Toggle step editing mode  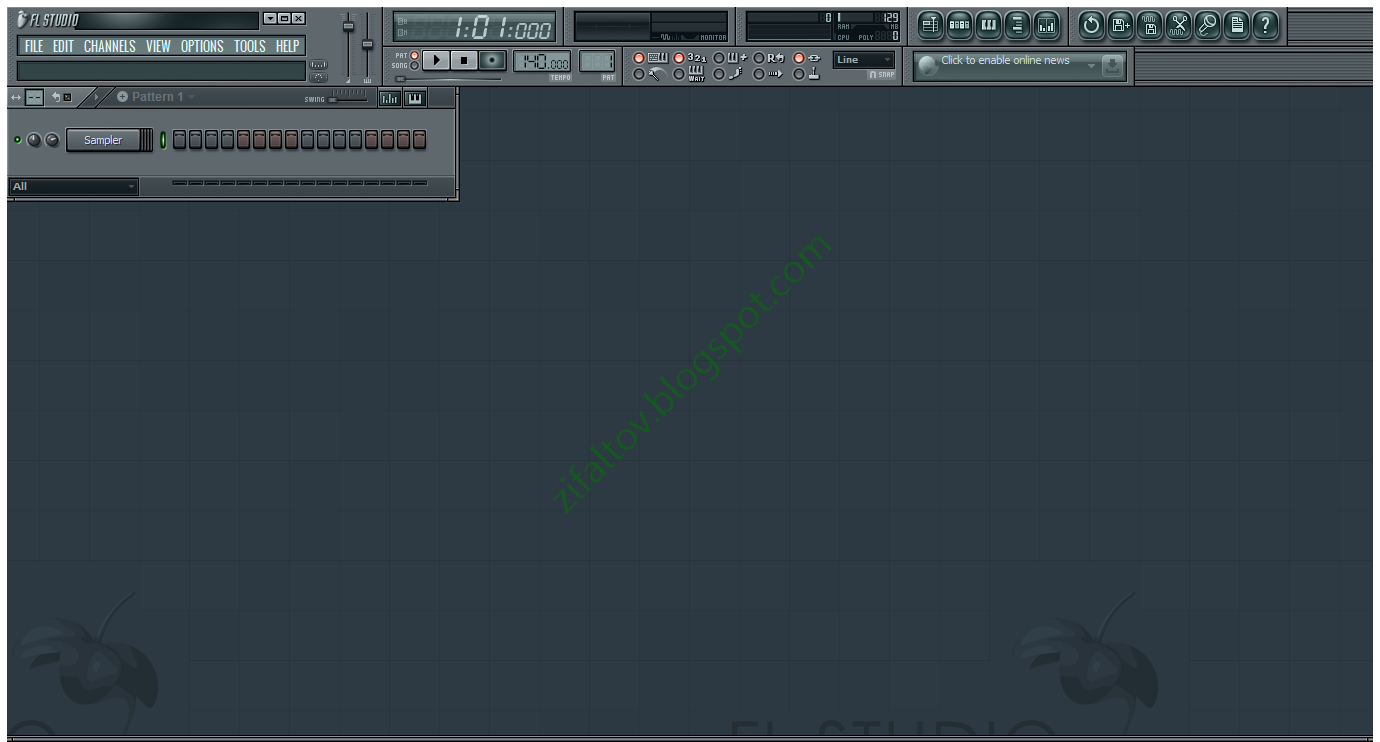pyautogui.click(x=719, y=74)
